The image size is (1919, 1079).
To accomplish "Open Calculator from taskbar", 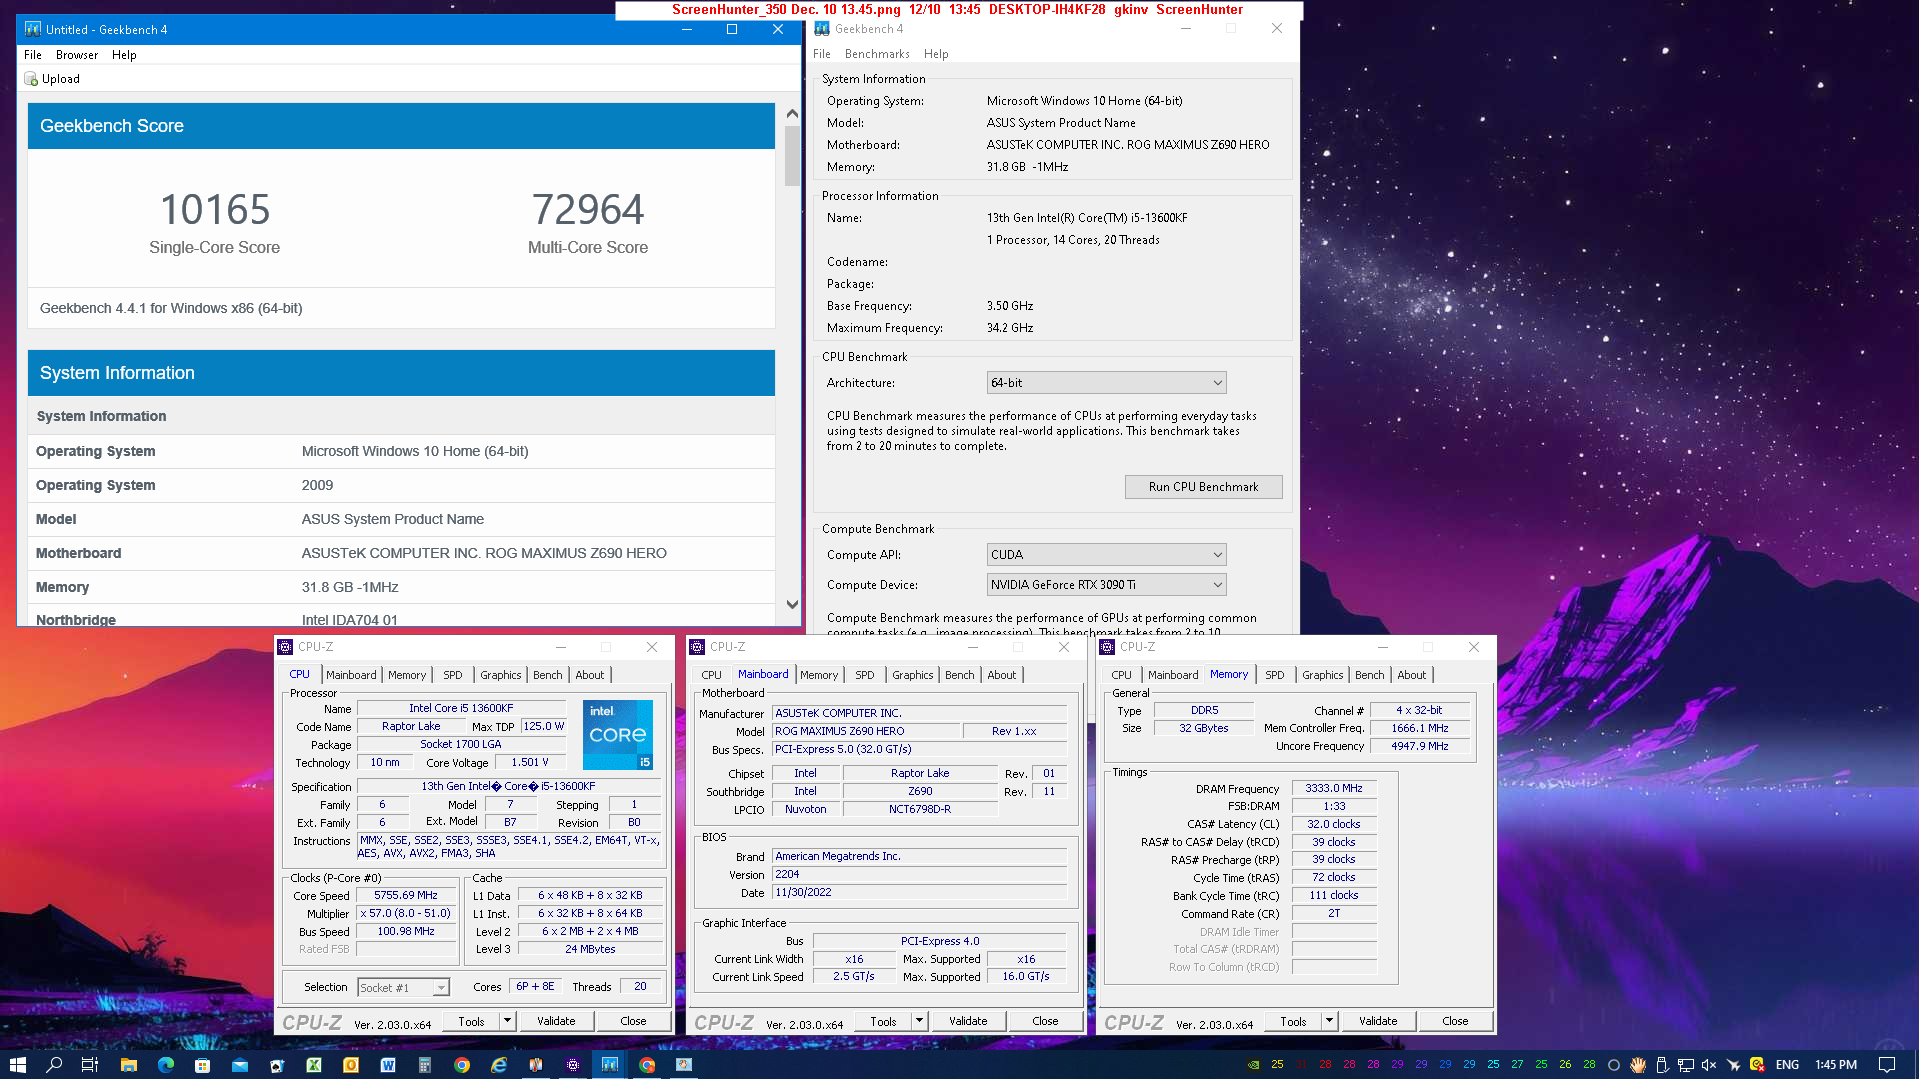I will [x=425, y=1065].
